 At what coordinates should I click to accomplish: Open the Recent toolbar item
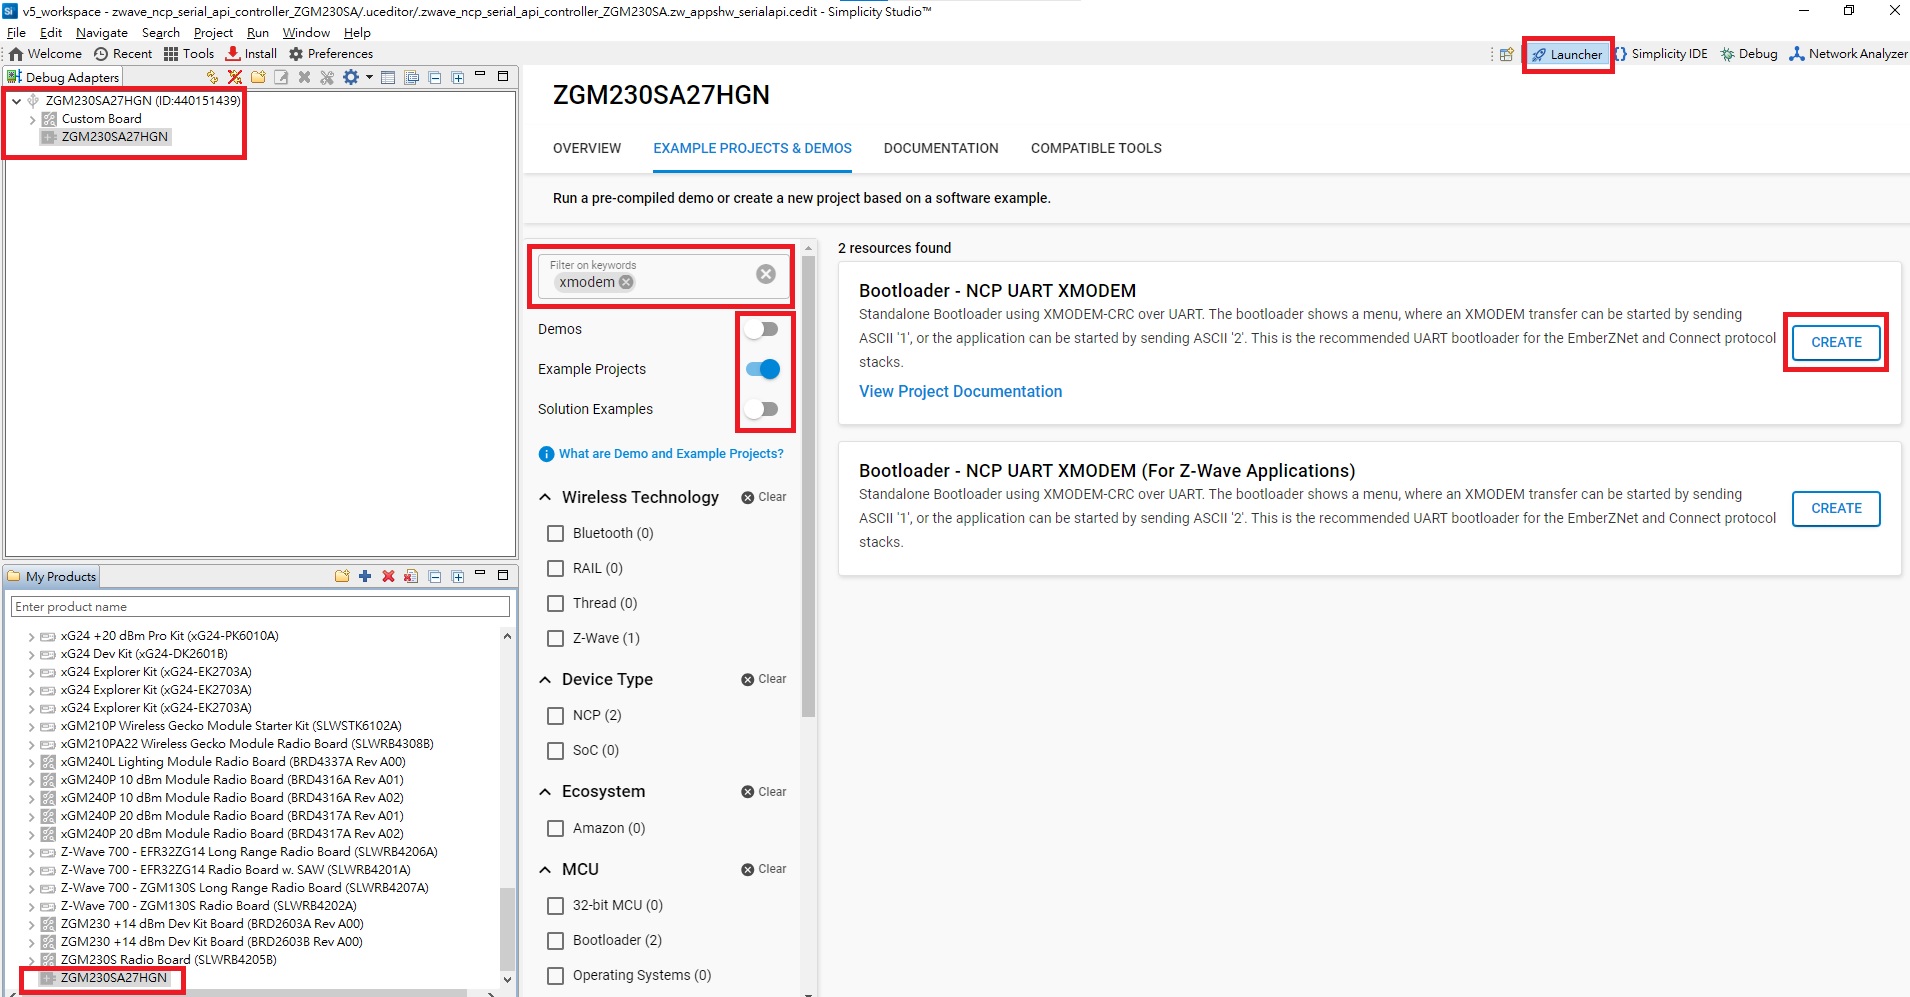[123, 54]
